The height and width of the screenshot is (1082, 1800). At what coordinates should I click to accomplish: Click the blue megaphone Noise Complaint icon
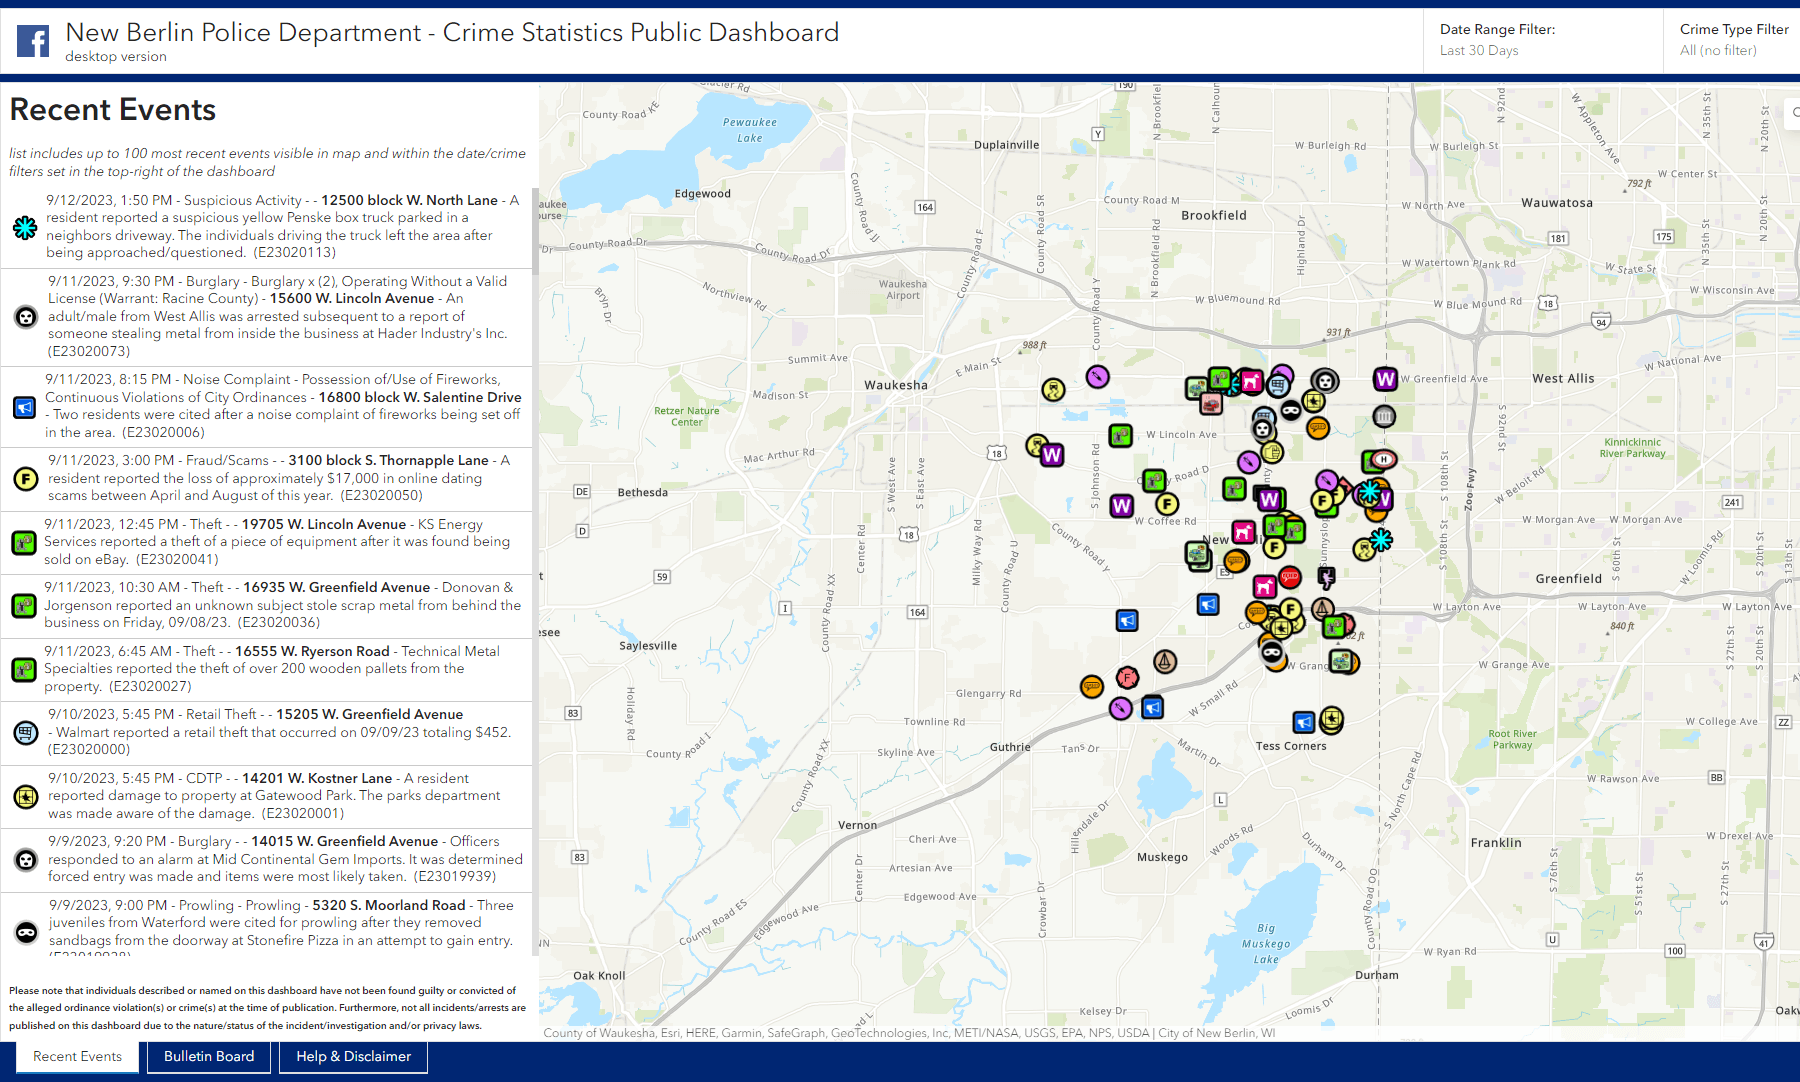point(24,407)
